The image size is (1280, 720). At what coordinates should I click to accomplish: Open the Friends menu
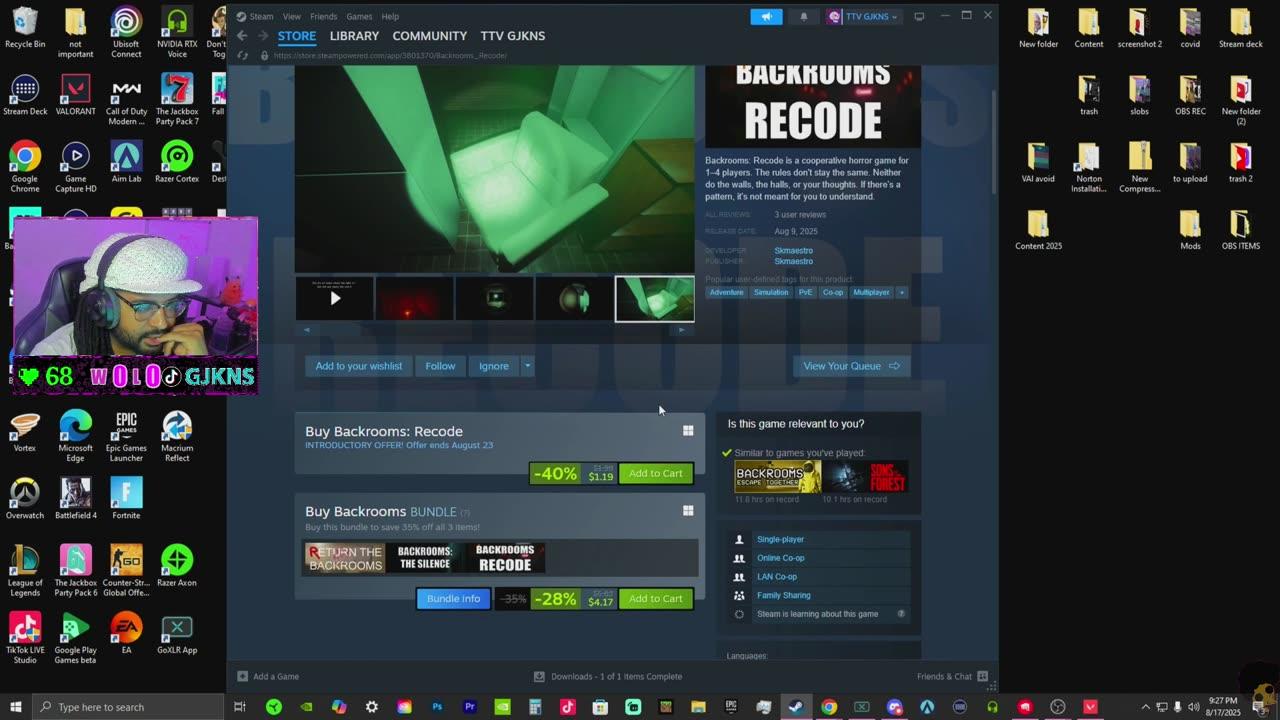(323, 16)
